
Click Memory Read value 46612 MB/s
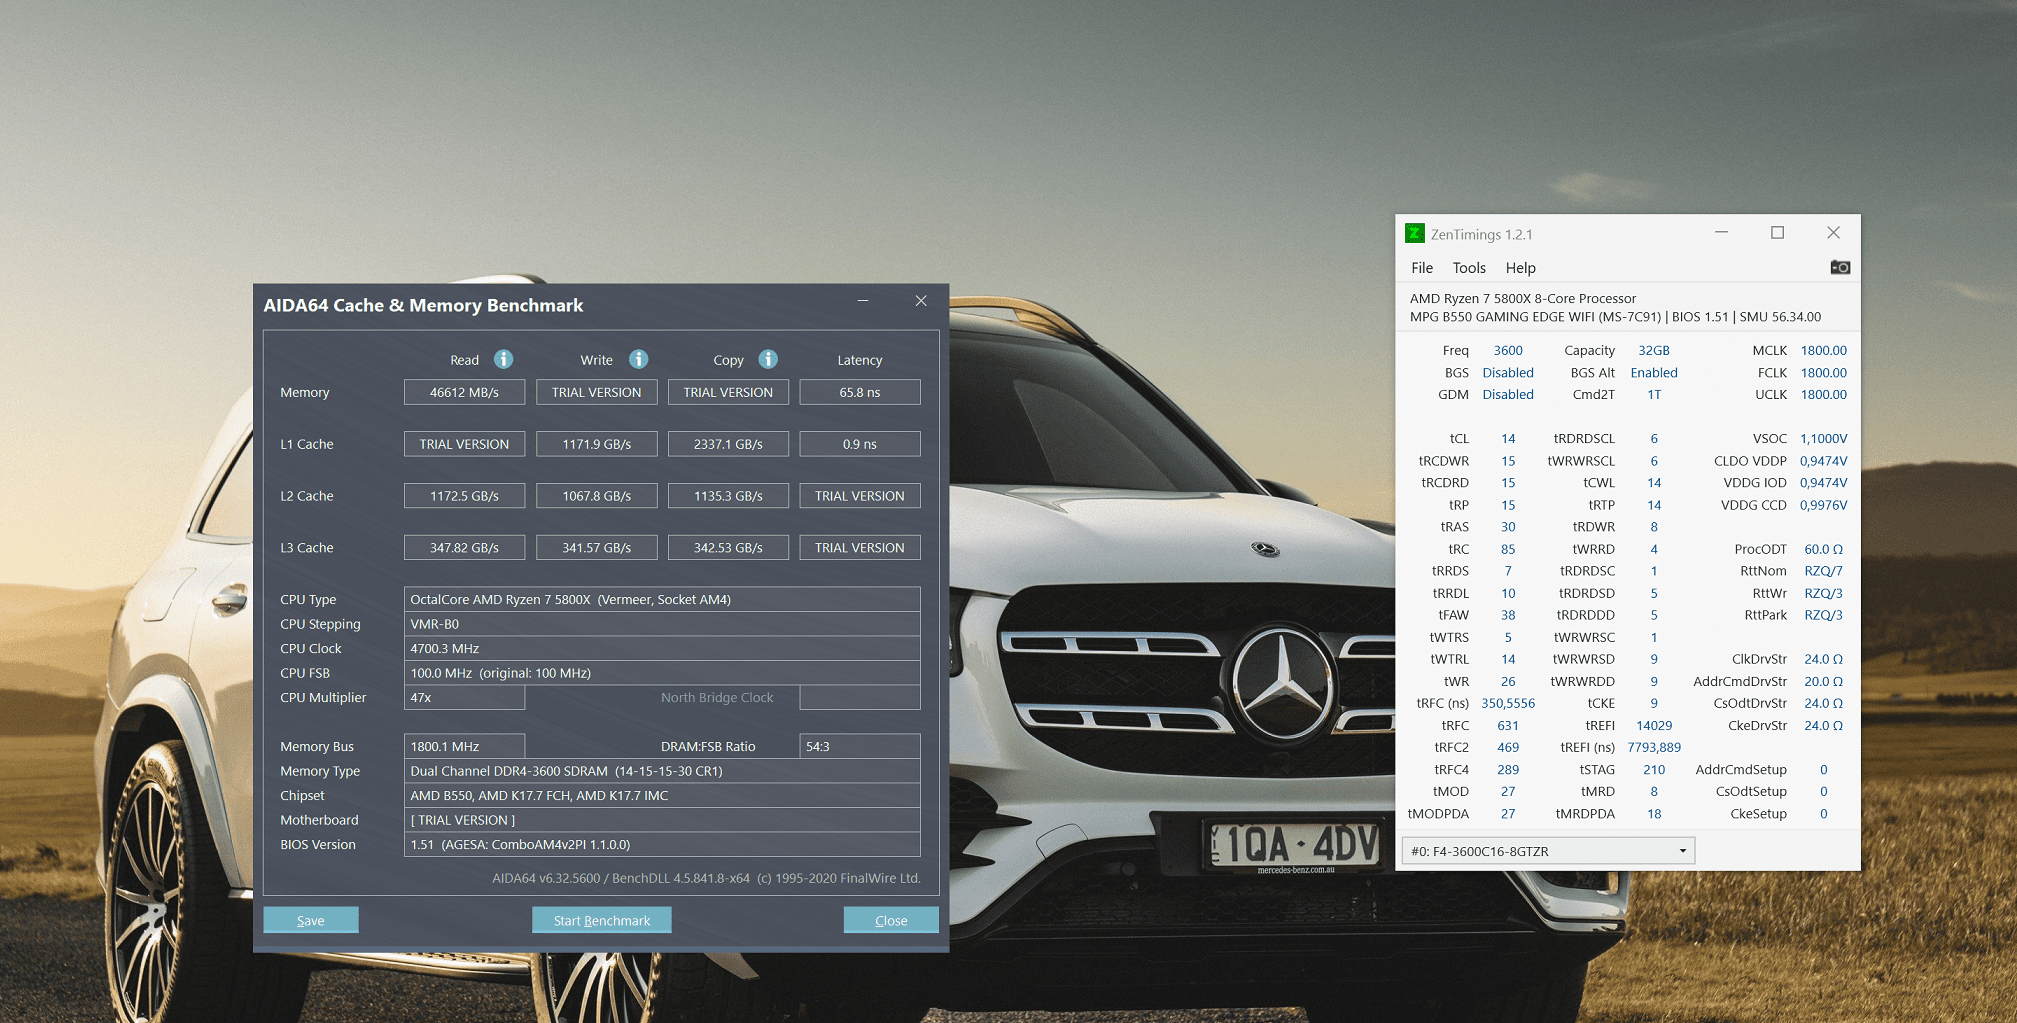click(464, 392)
